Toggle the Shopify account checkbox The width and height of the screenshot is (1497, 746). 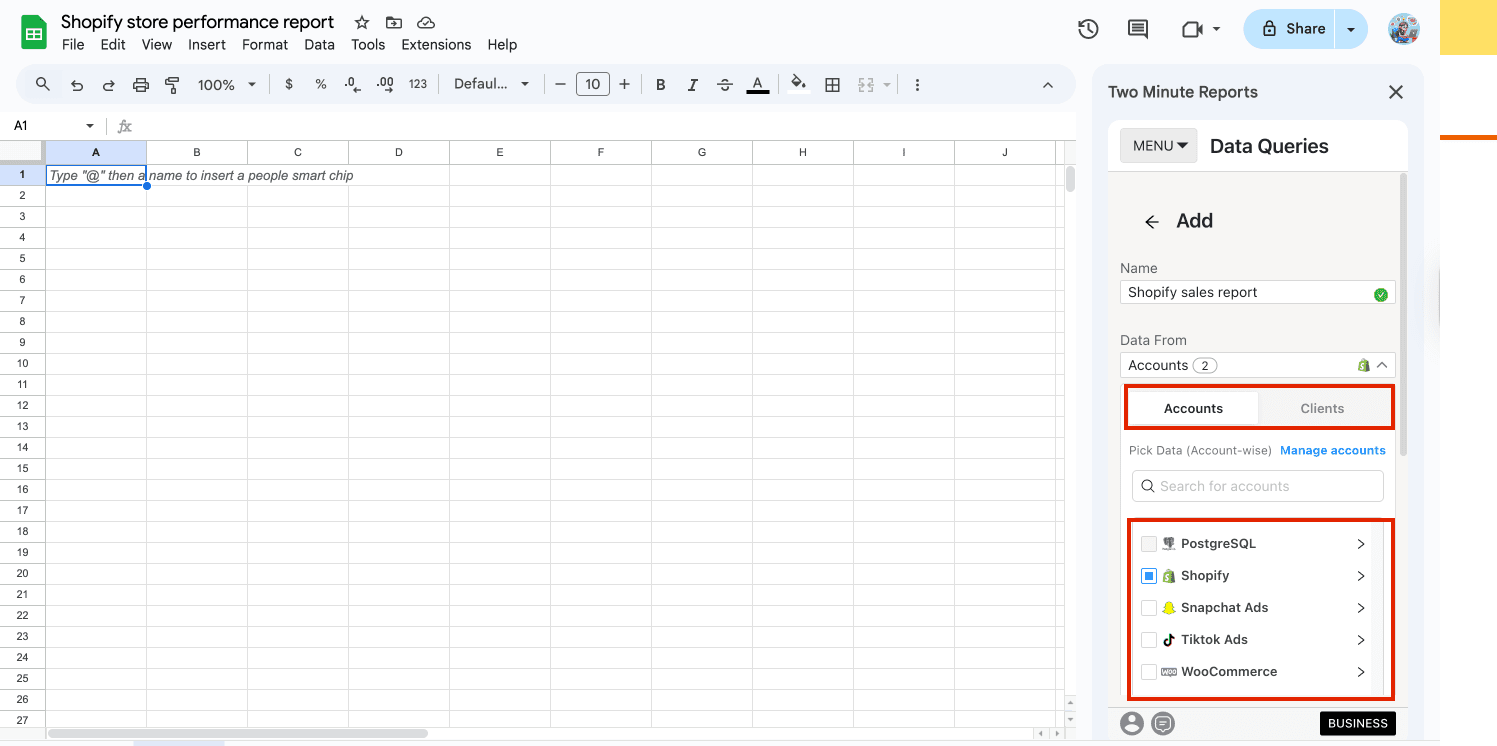point(1149,576)
